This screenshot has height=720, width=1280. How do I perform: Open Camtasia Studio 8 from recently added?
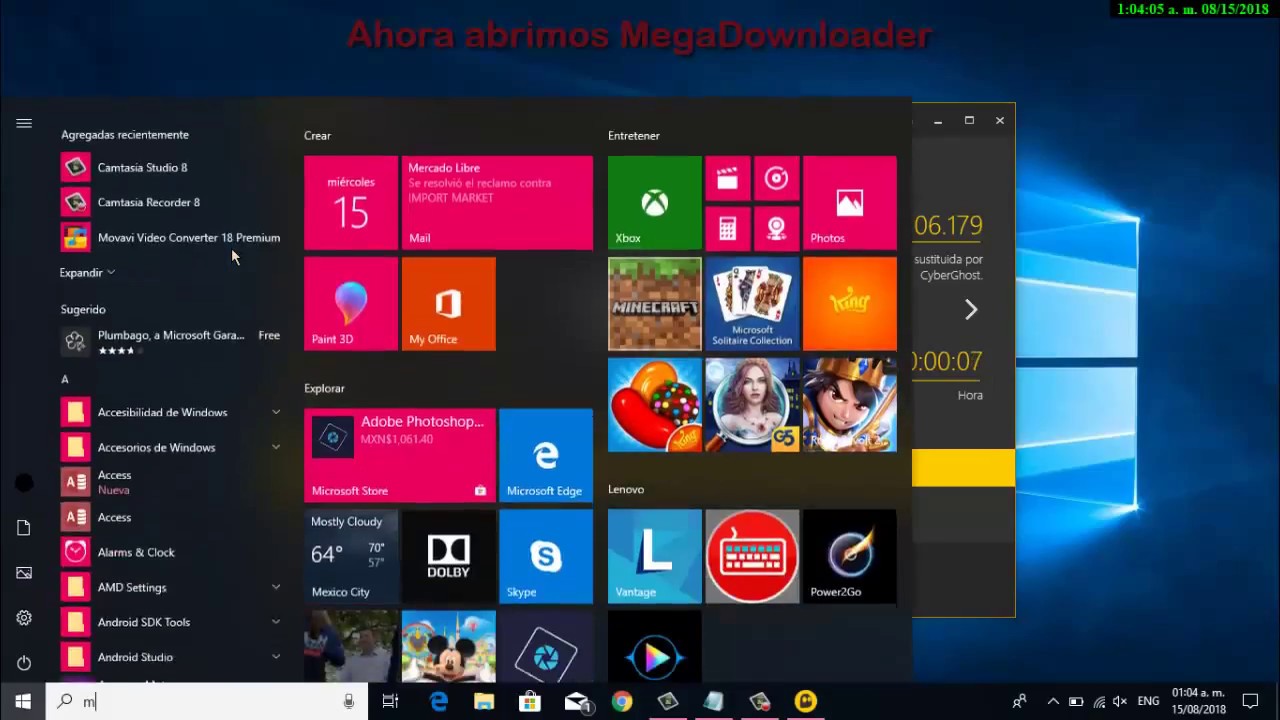170,167
